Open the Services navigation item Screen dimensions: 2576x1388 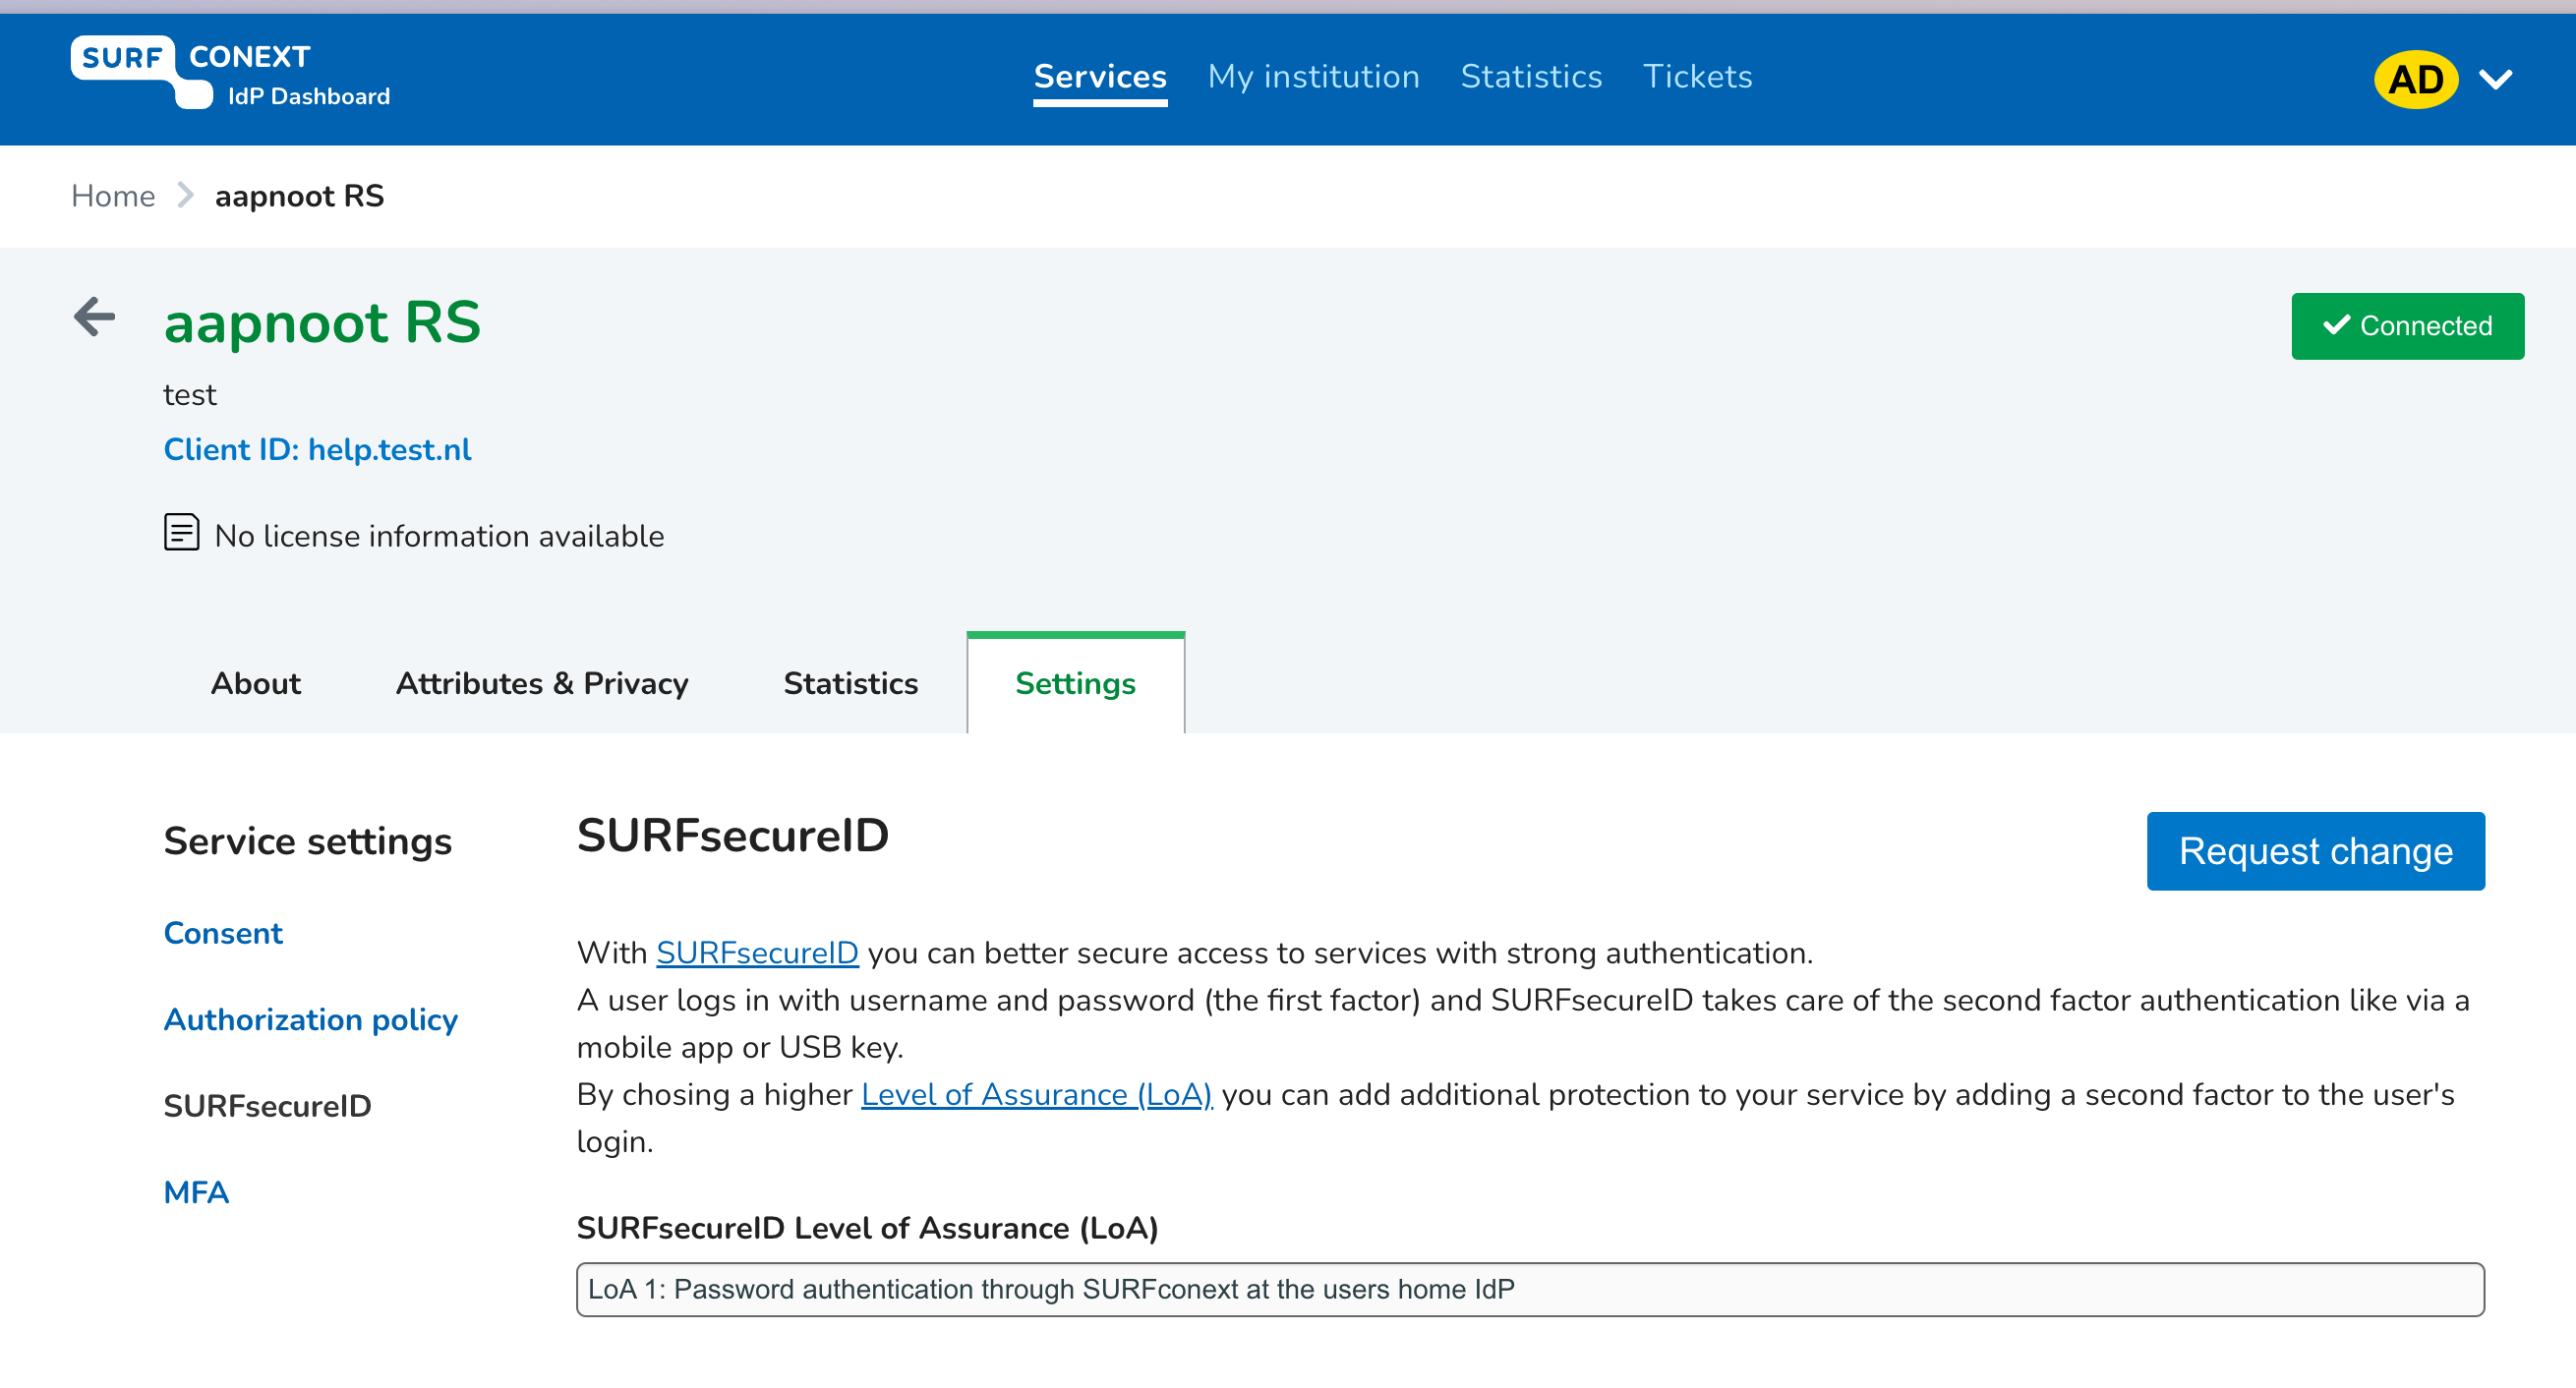coord(1100,77)
